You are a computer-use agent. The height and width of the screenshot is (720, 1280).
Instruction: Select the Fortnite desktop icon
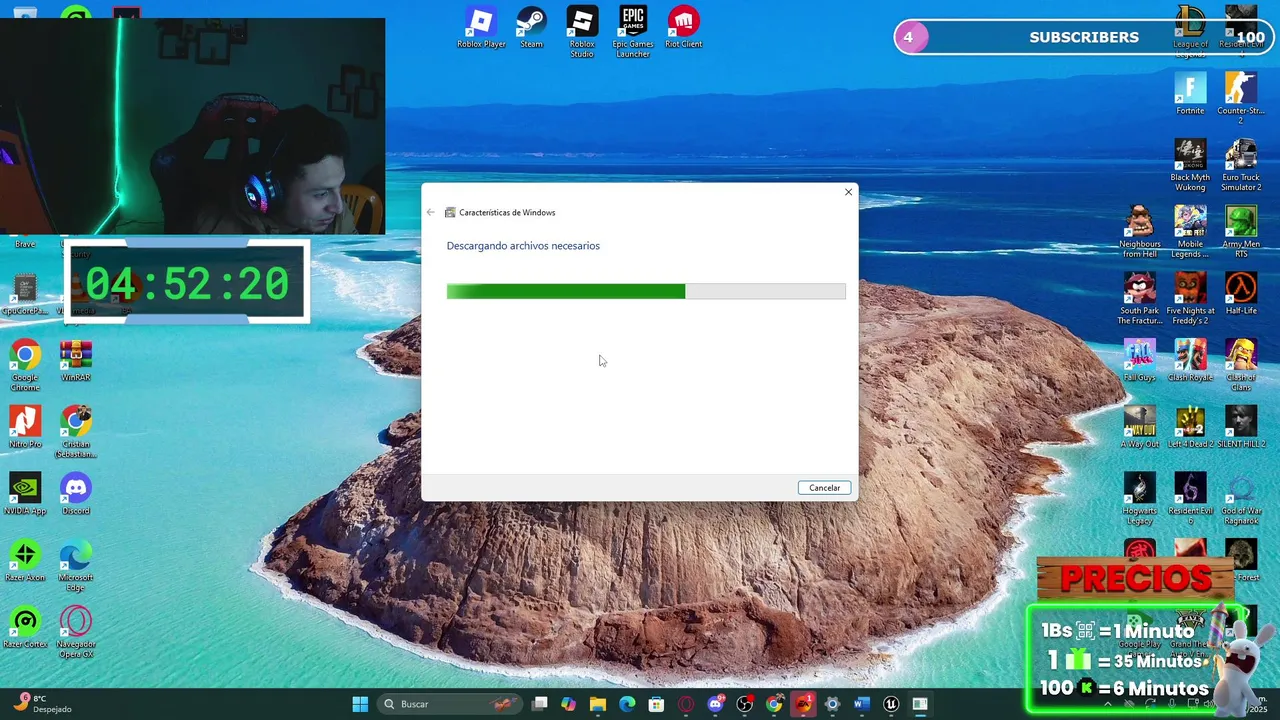1190,95
